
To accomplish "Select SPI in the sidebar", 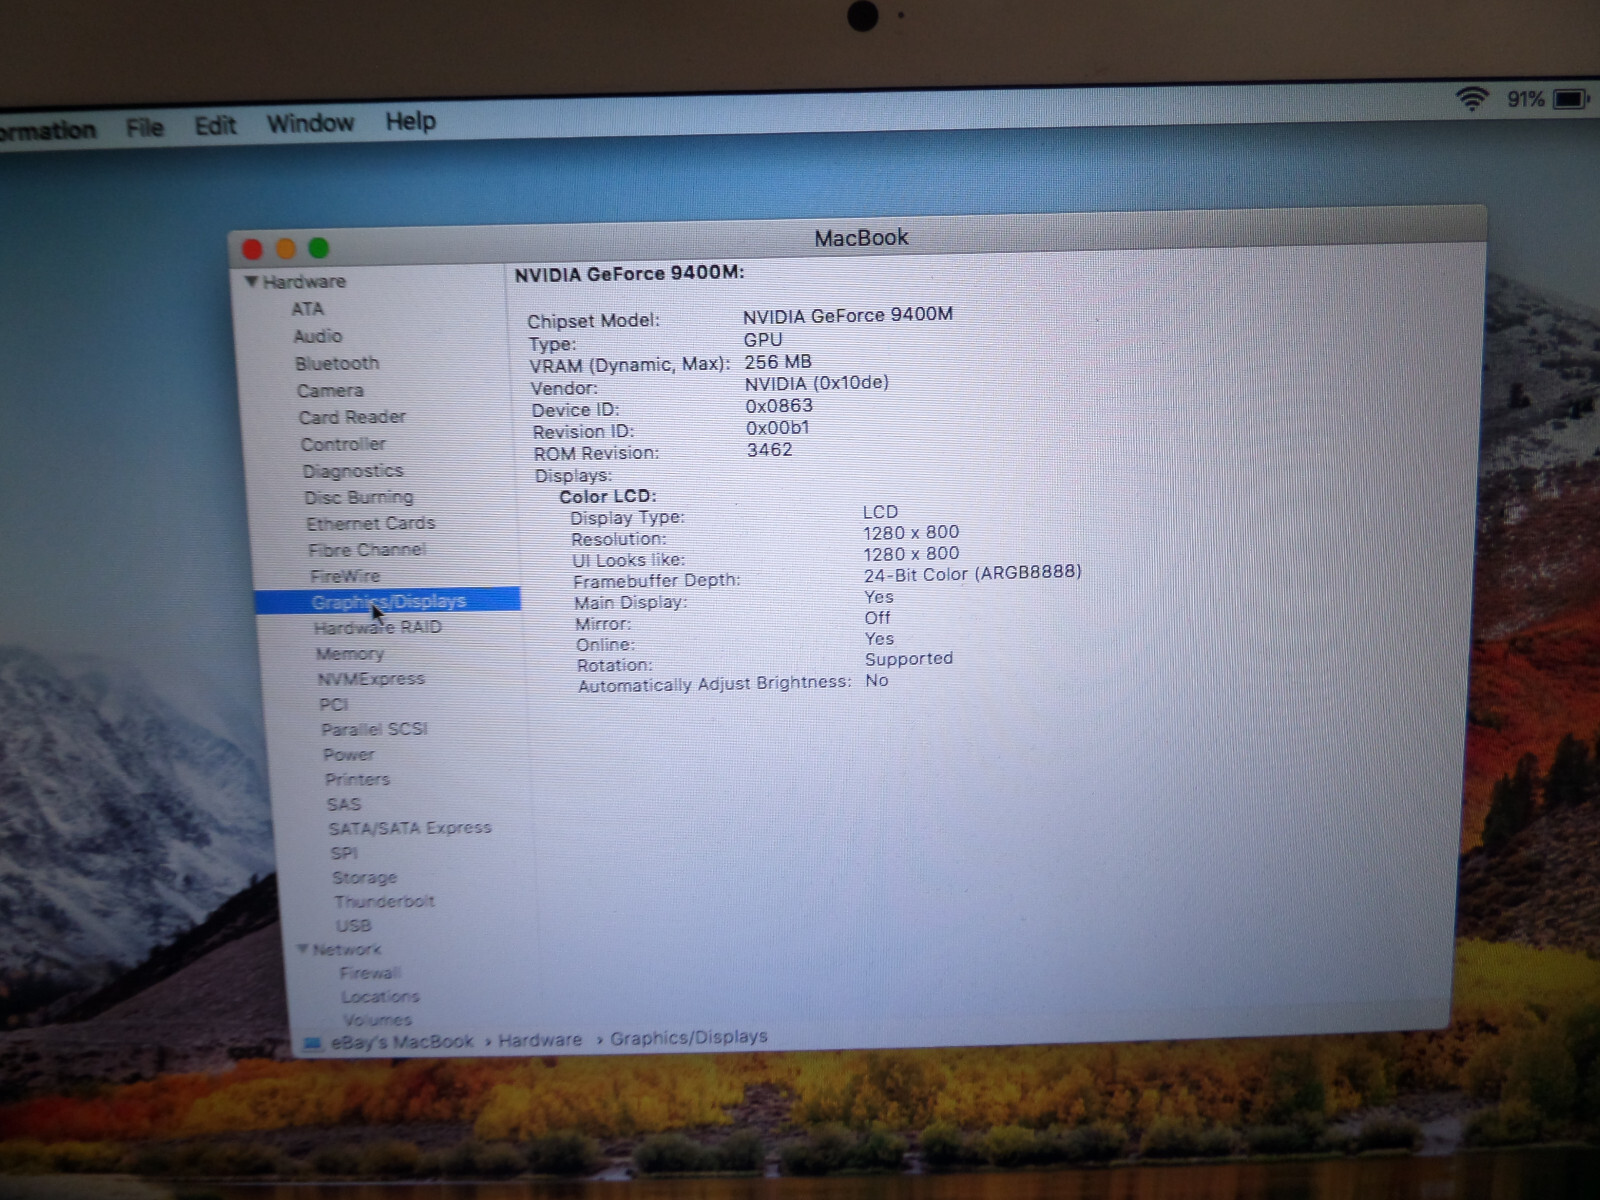I will [344, 853].
